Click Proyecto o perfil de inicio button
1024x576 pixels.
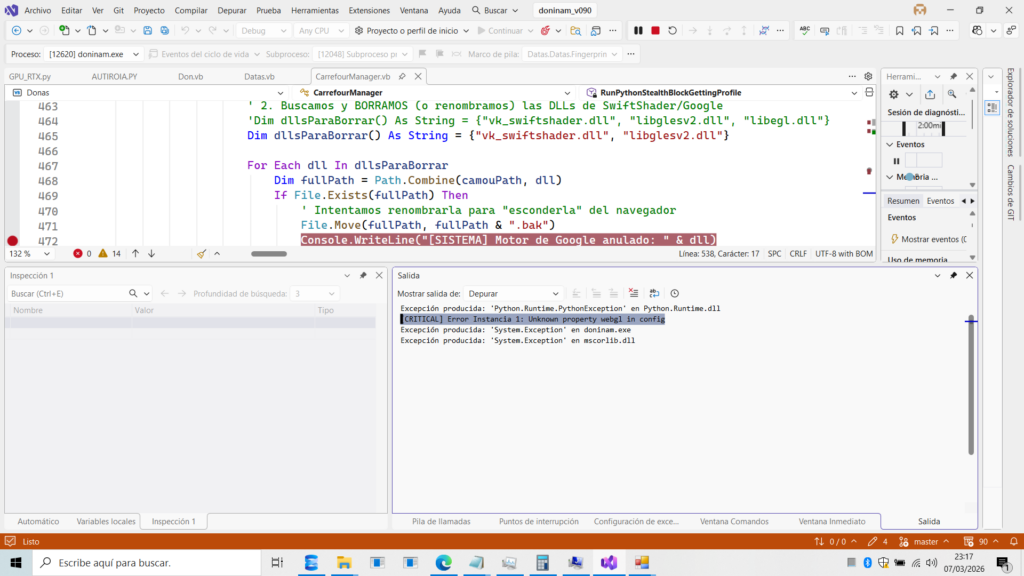[412, 31]
